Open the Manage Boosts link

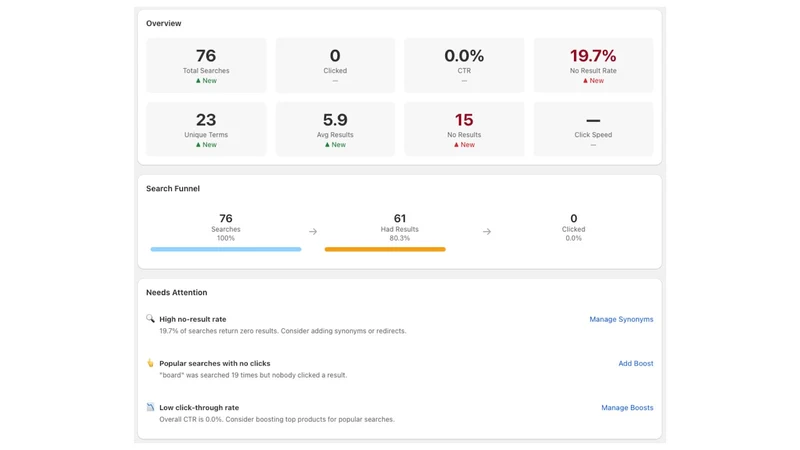click(627, 408)
